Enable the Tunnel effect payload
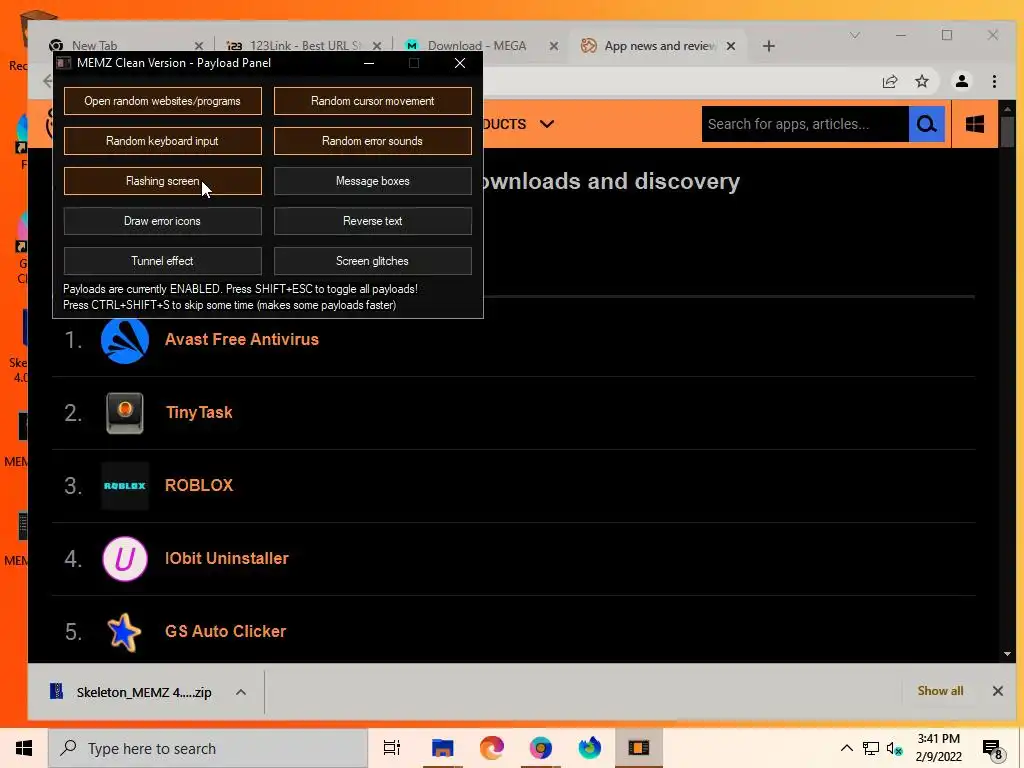Screen dimensions: 1024x768 click(163, 261)
